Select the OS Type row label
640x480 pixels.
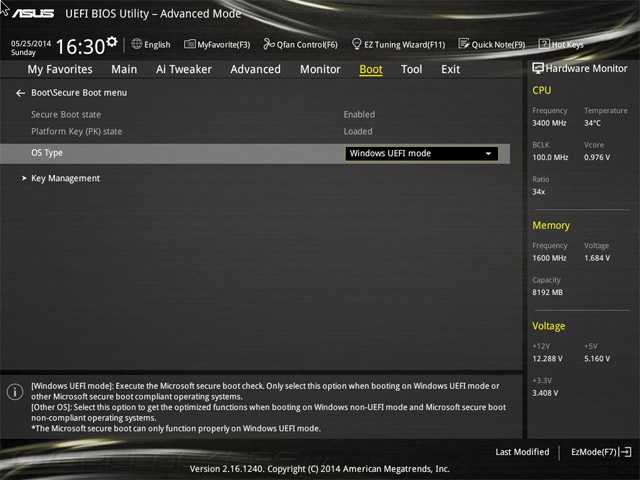(x=47, y=153)
